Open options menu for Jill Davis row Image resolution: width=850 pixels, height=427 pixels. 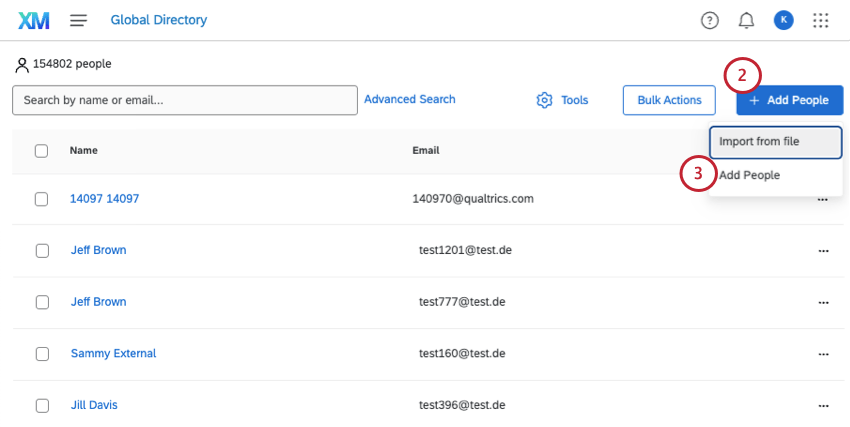[823, 405]
